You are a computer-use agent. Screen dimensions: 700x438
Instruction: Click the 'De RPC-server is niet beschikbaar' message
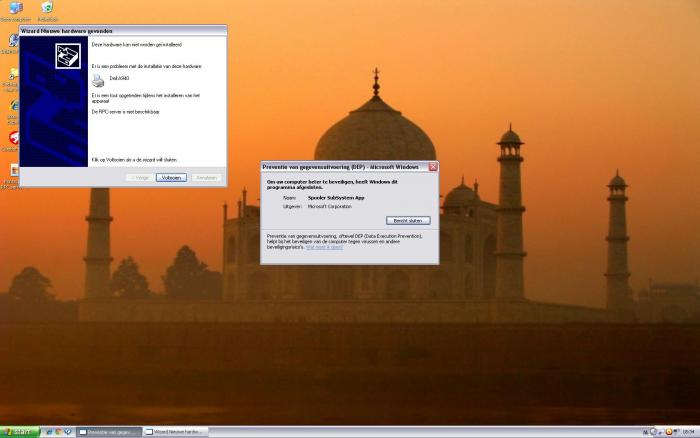125,112
